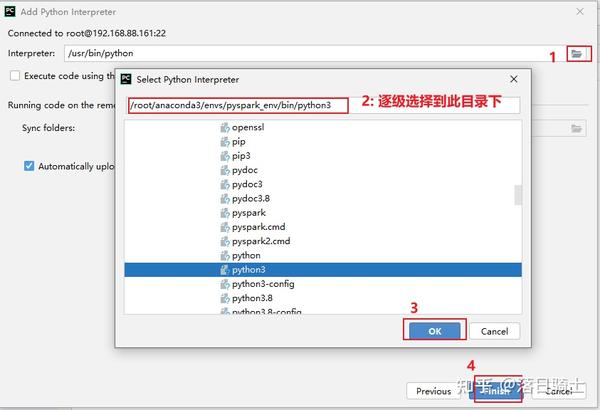Open the interpreter path browse folder icon
Image resolution: width=600 pixels, height=410 pixels.
coord(577,54)
